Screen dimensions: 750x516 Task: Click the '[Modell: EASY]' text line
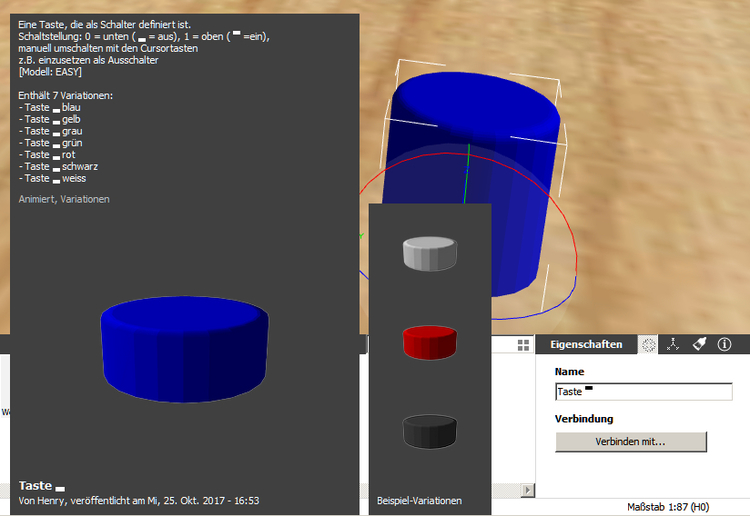[50, 72]
